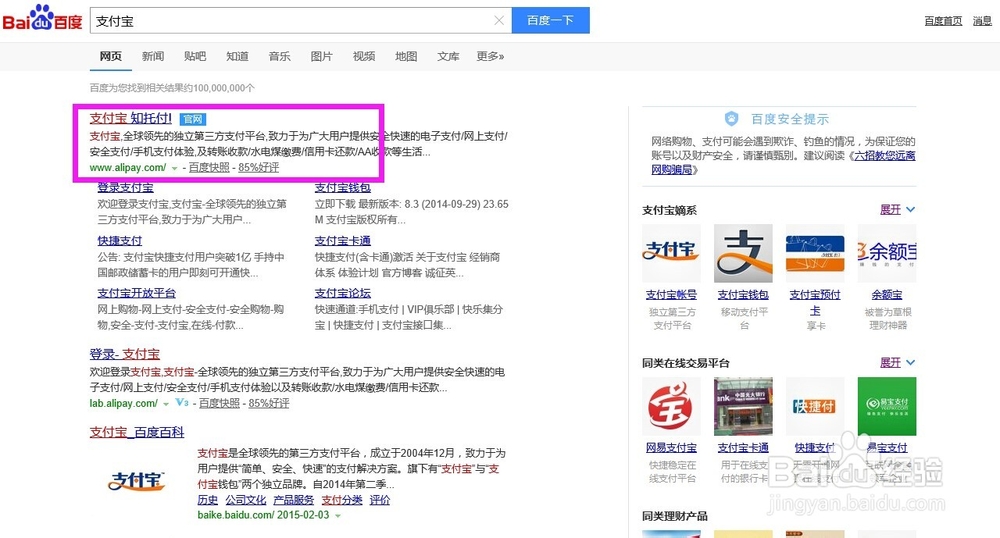
Task: Open the 支付宝 知托付! result title
Action: point(131,118)
